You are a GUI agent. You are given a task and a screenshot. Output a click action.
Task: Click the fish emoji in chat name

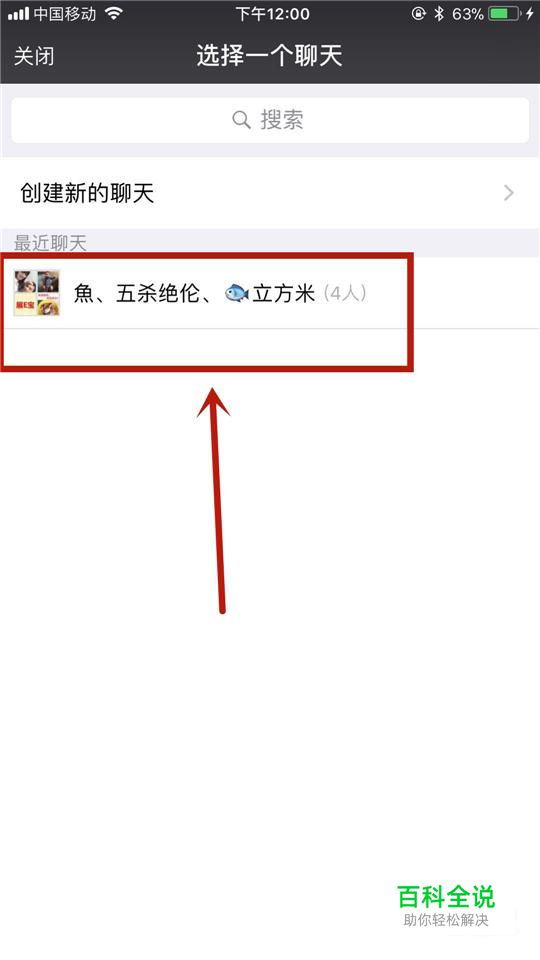pos(237,293)
